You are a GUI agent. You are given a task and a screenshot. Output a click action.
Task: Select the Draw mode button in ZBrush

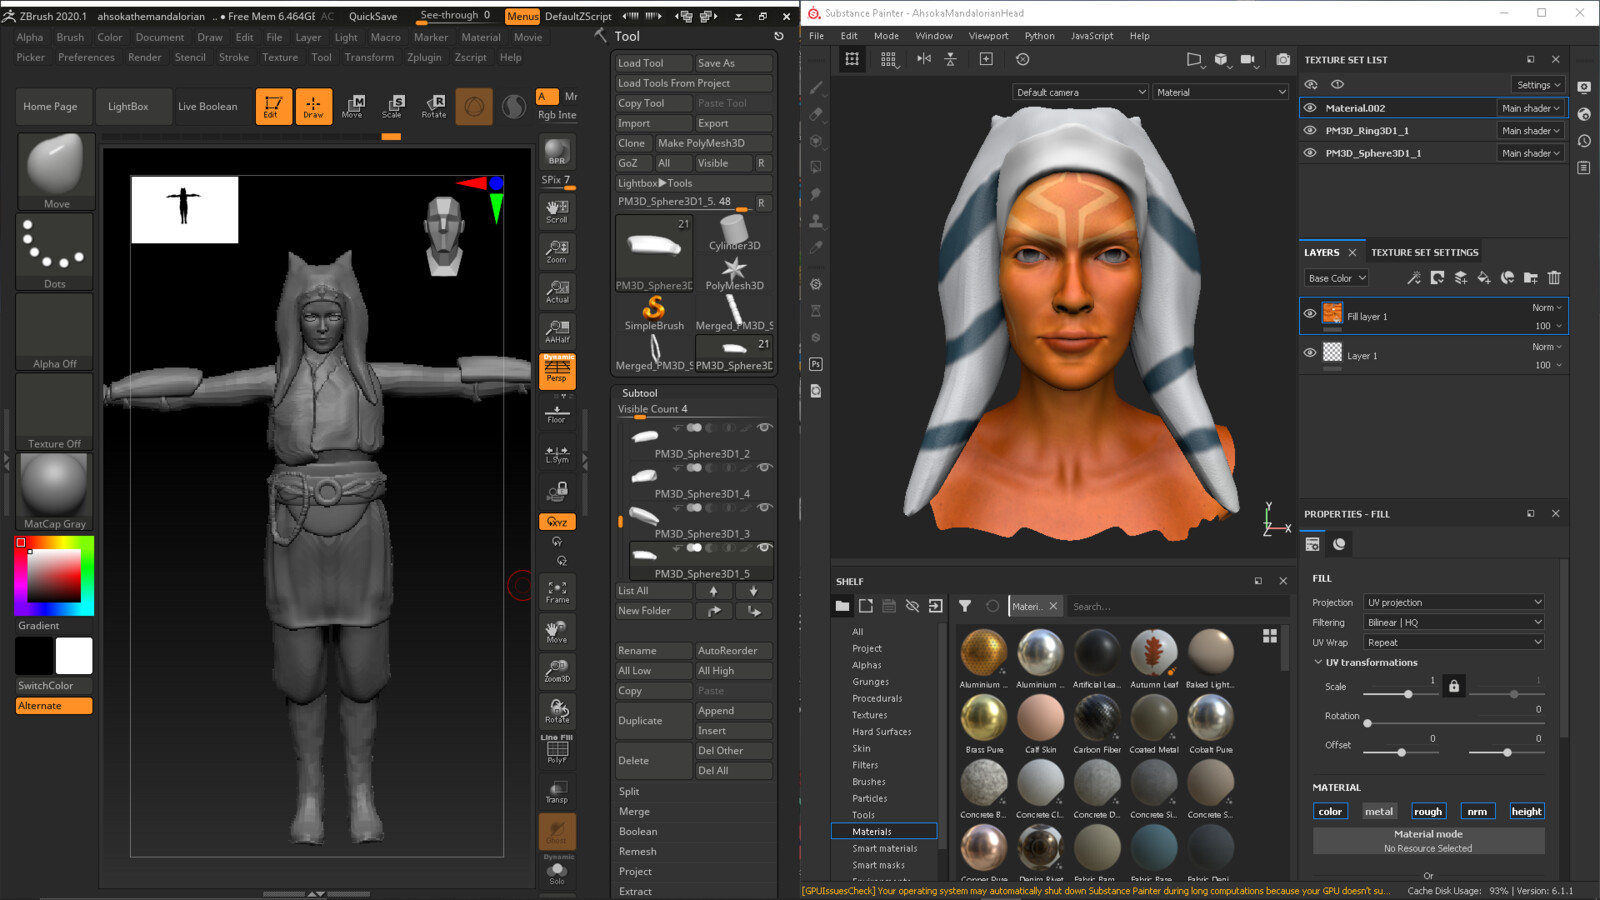click(313, 106)
